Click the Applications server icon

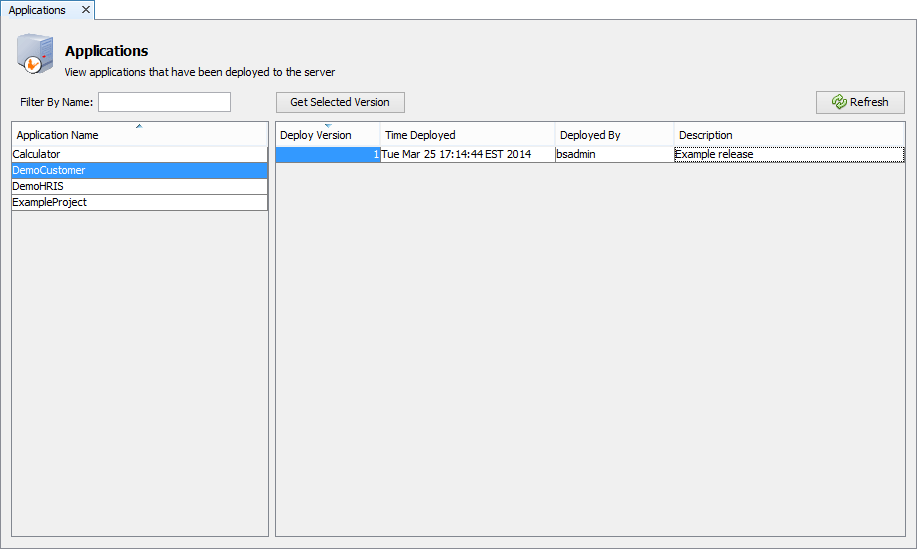[x=35, y=54]
